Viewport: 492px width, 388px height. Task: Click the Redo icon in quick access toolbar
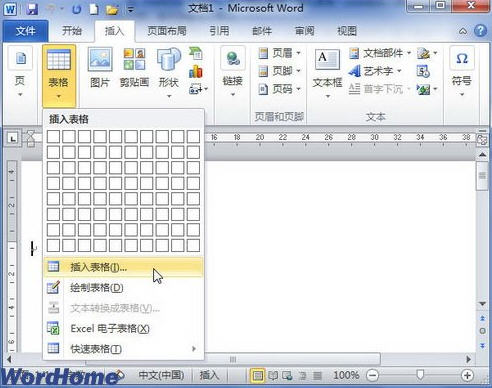click(76, 9)
